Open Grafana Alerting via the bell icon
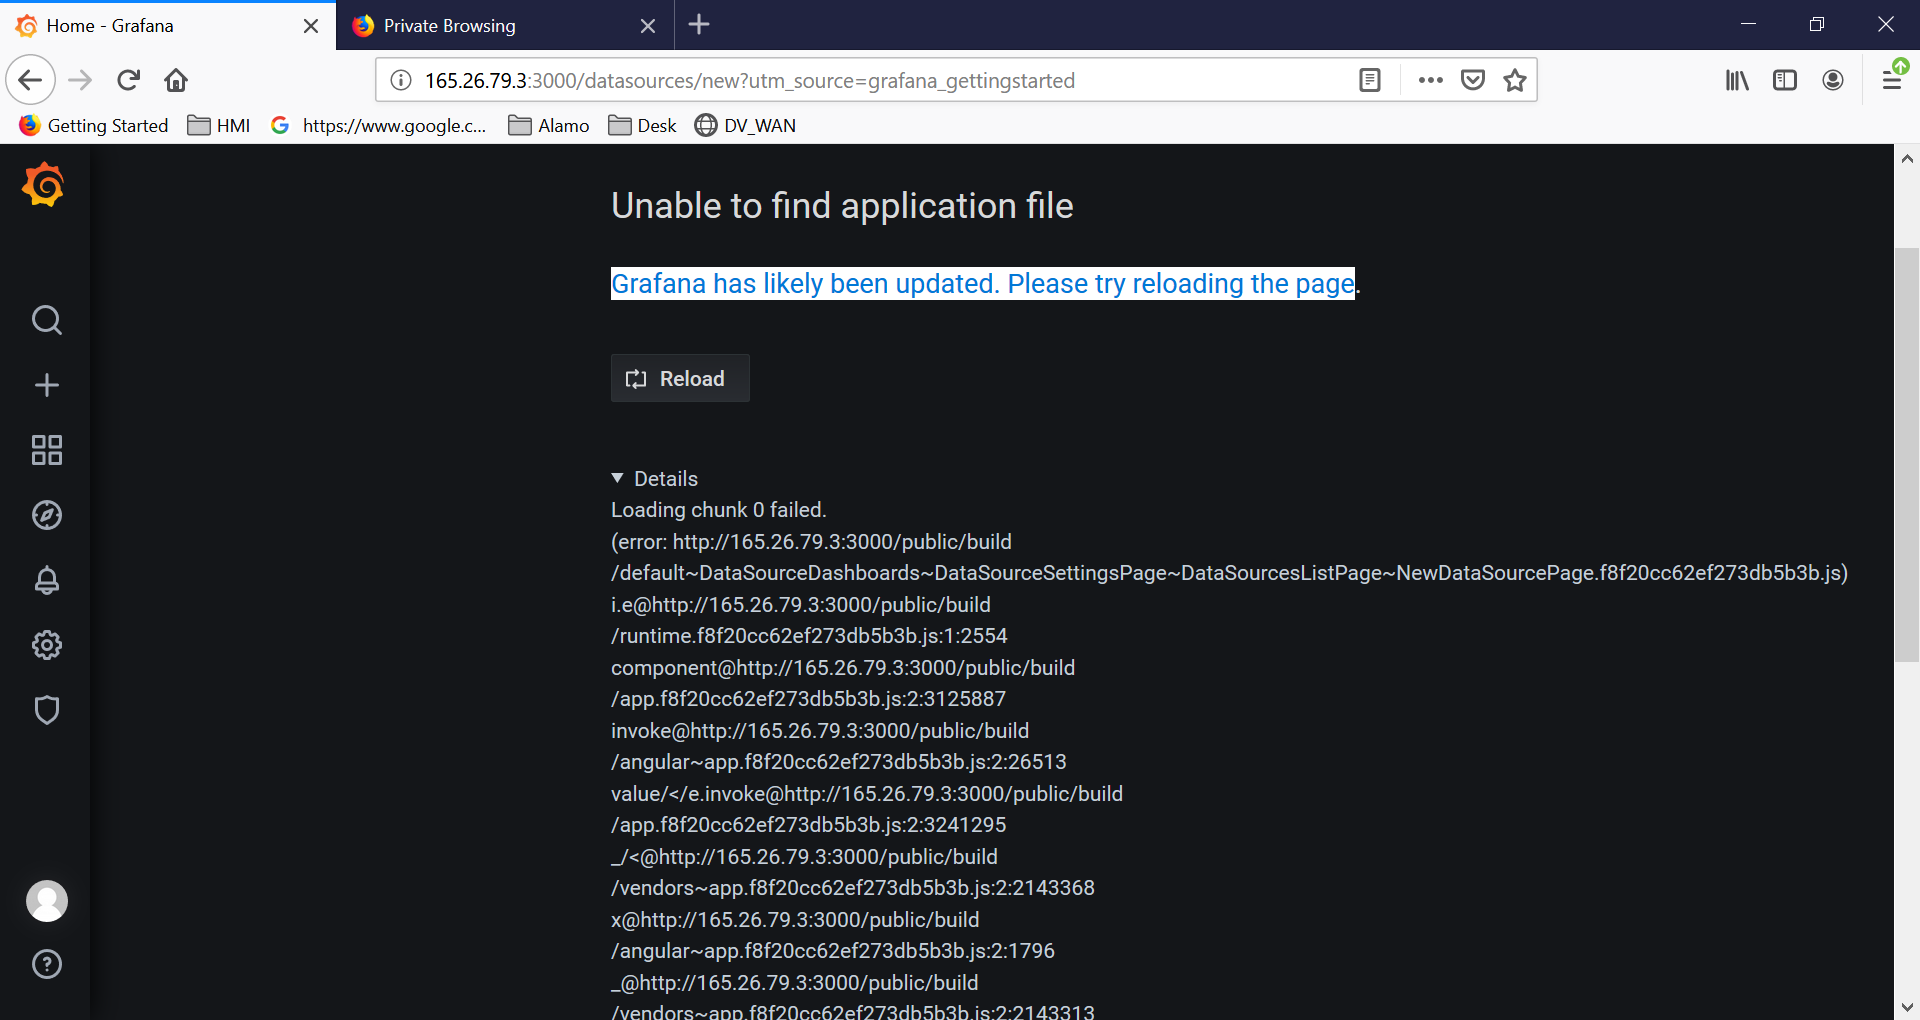Viewport: 1920px width, 1020px height. tap(46, 580)
